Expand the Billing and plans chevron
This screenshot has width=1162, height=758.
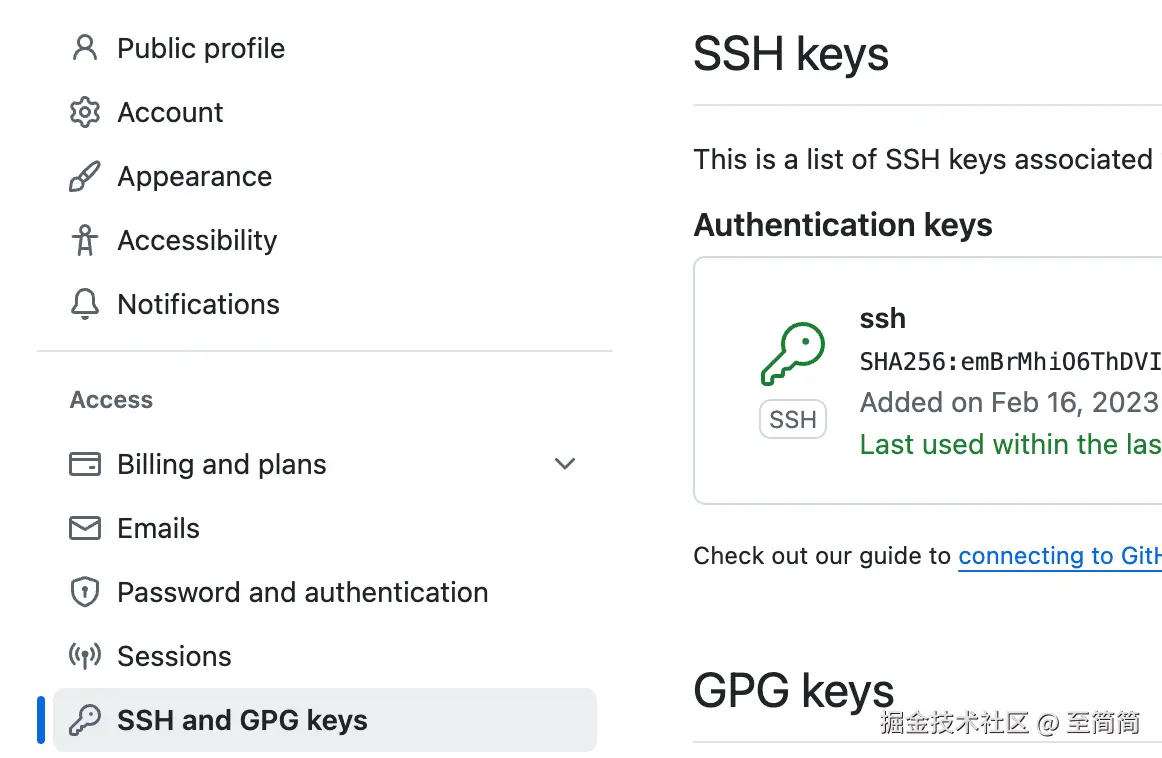[565, 464]
